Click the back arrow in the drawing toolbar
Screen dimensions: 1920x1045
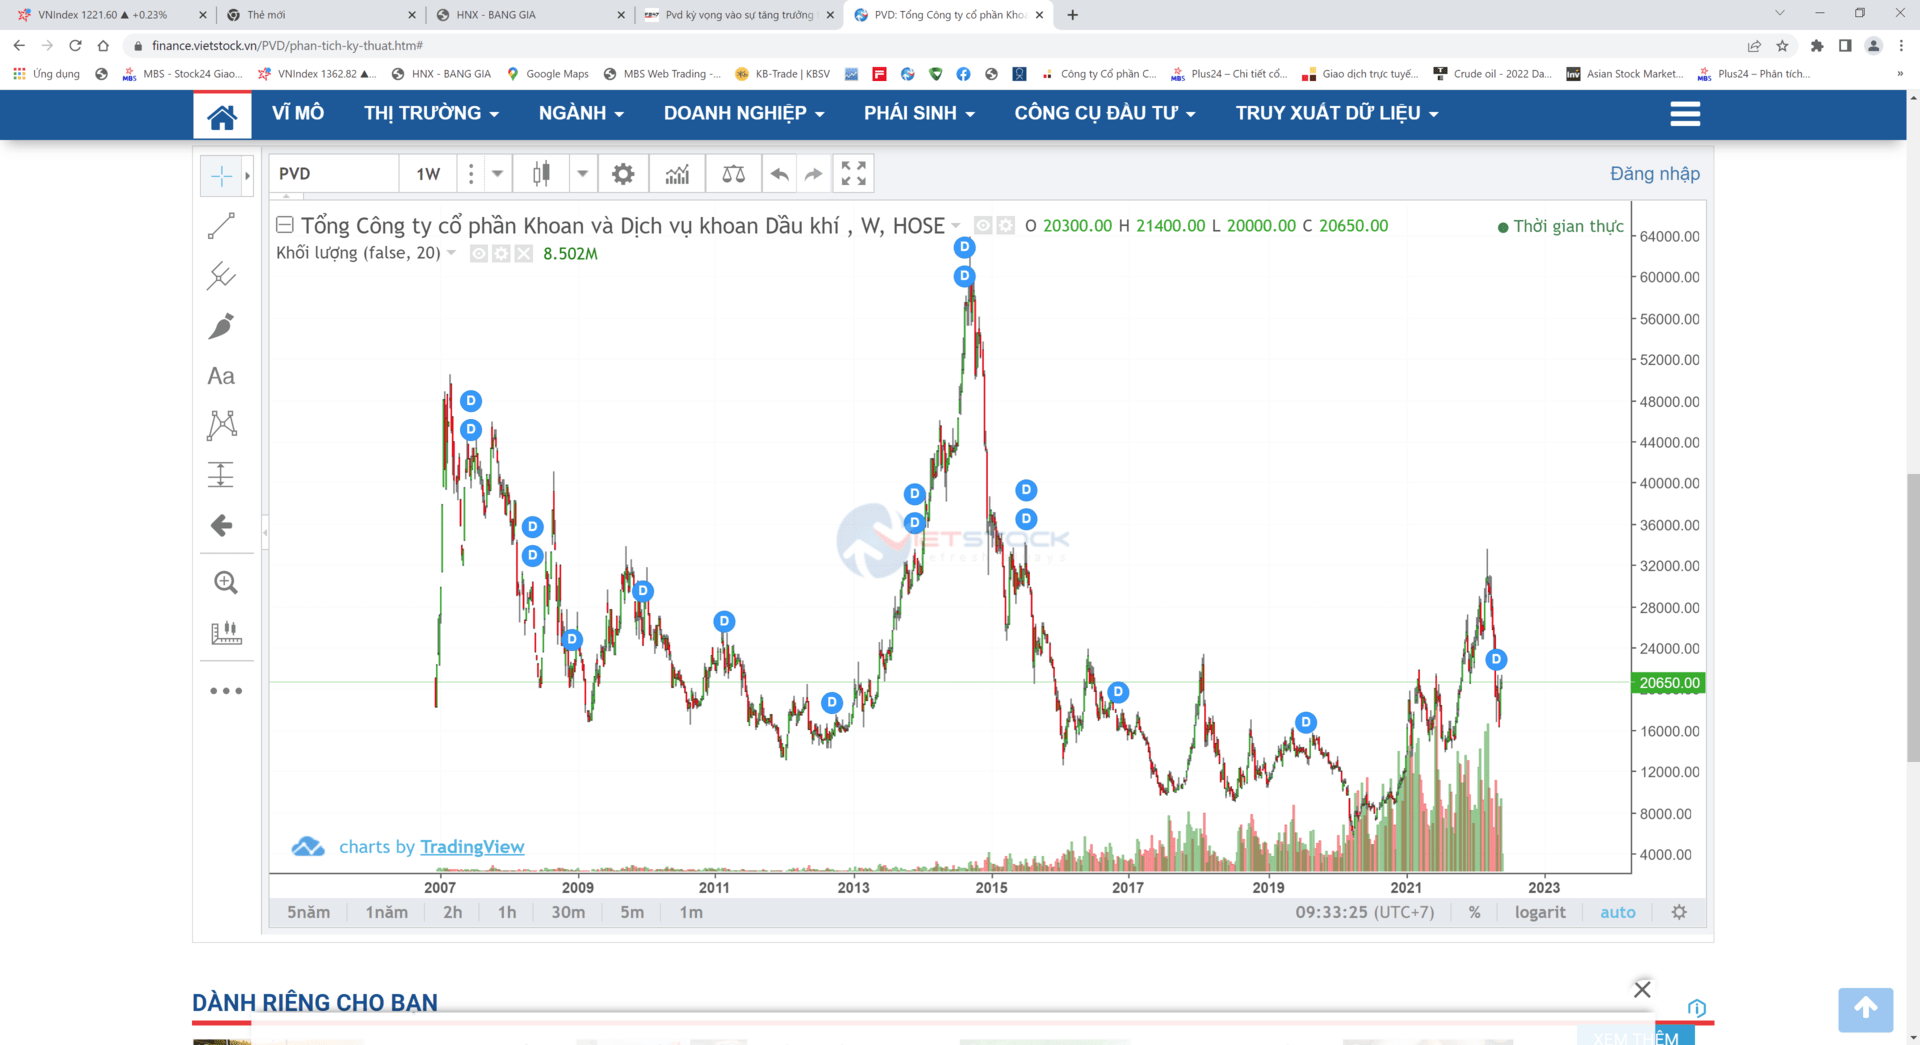click(x=221, y=525)
